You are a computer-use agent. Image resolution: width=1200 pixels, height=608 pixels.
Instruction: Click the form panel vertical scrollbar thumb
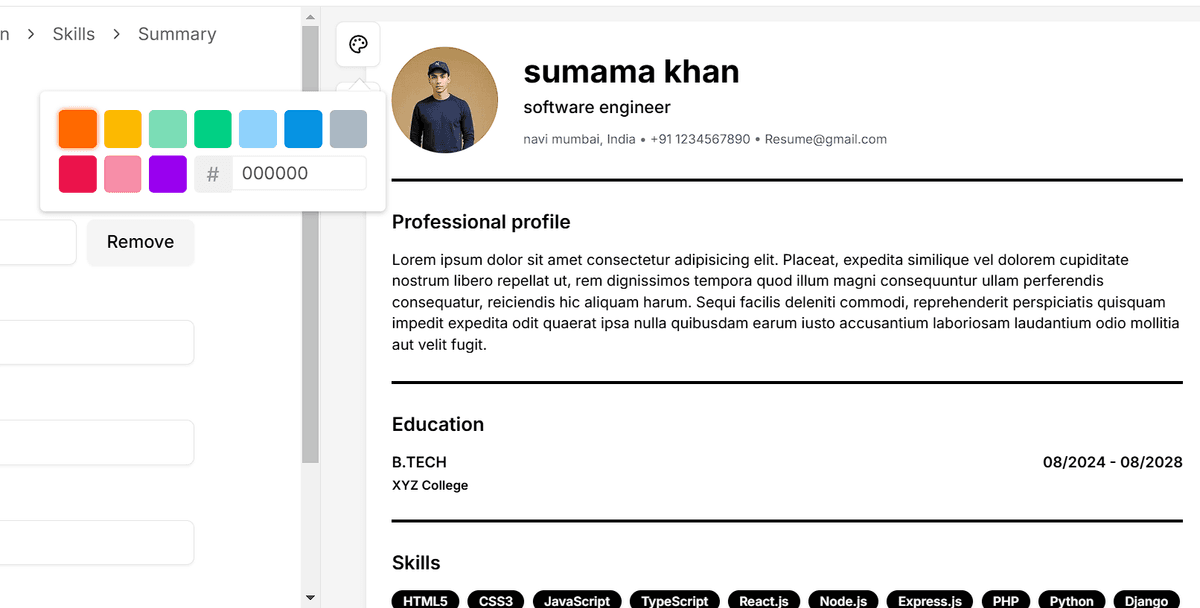point(310,250)
